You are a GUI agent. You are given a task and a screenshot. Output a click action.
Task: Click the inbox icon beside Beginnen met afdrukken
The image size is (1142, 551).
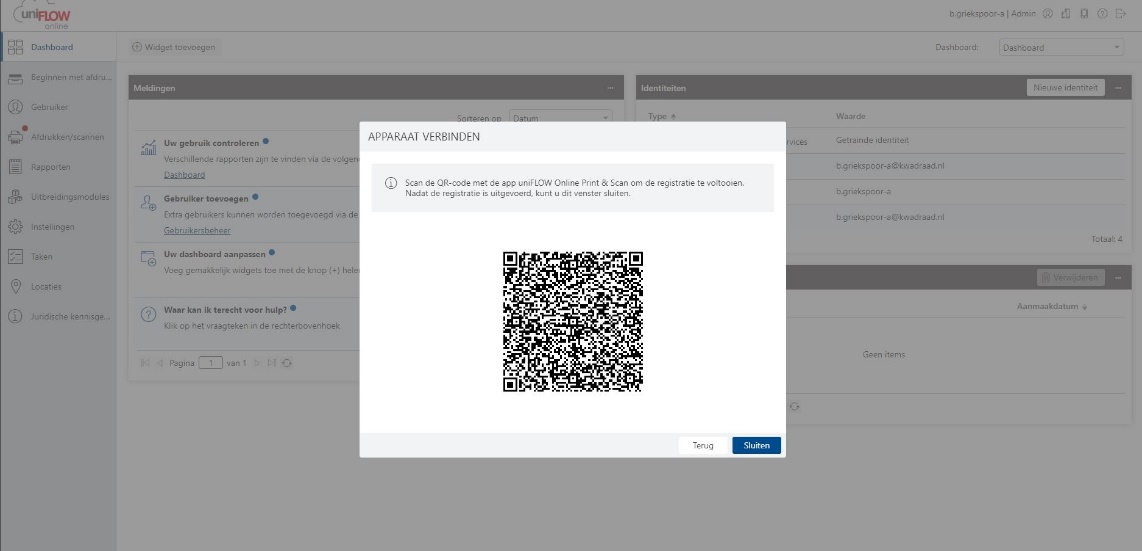point(15,77)
